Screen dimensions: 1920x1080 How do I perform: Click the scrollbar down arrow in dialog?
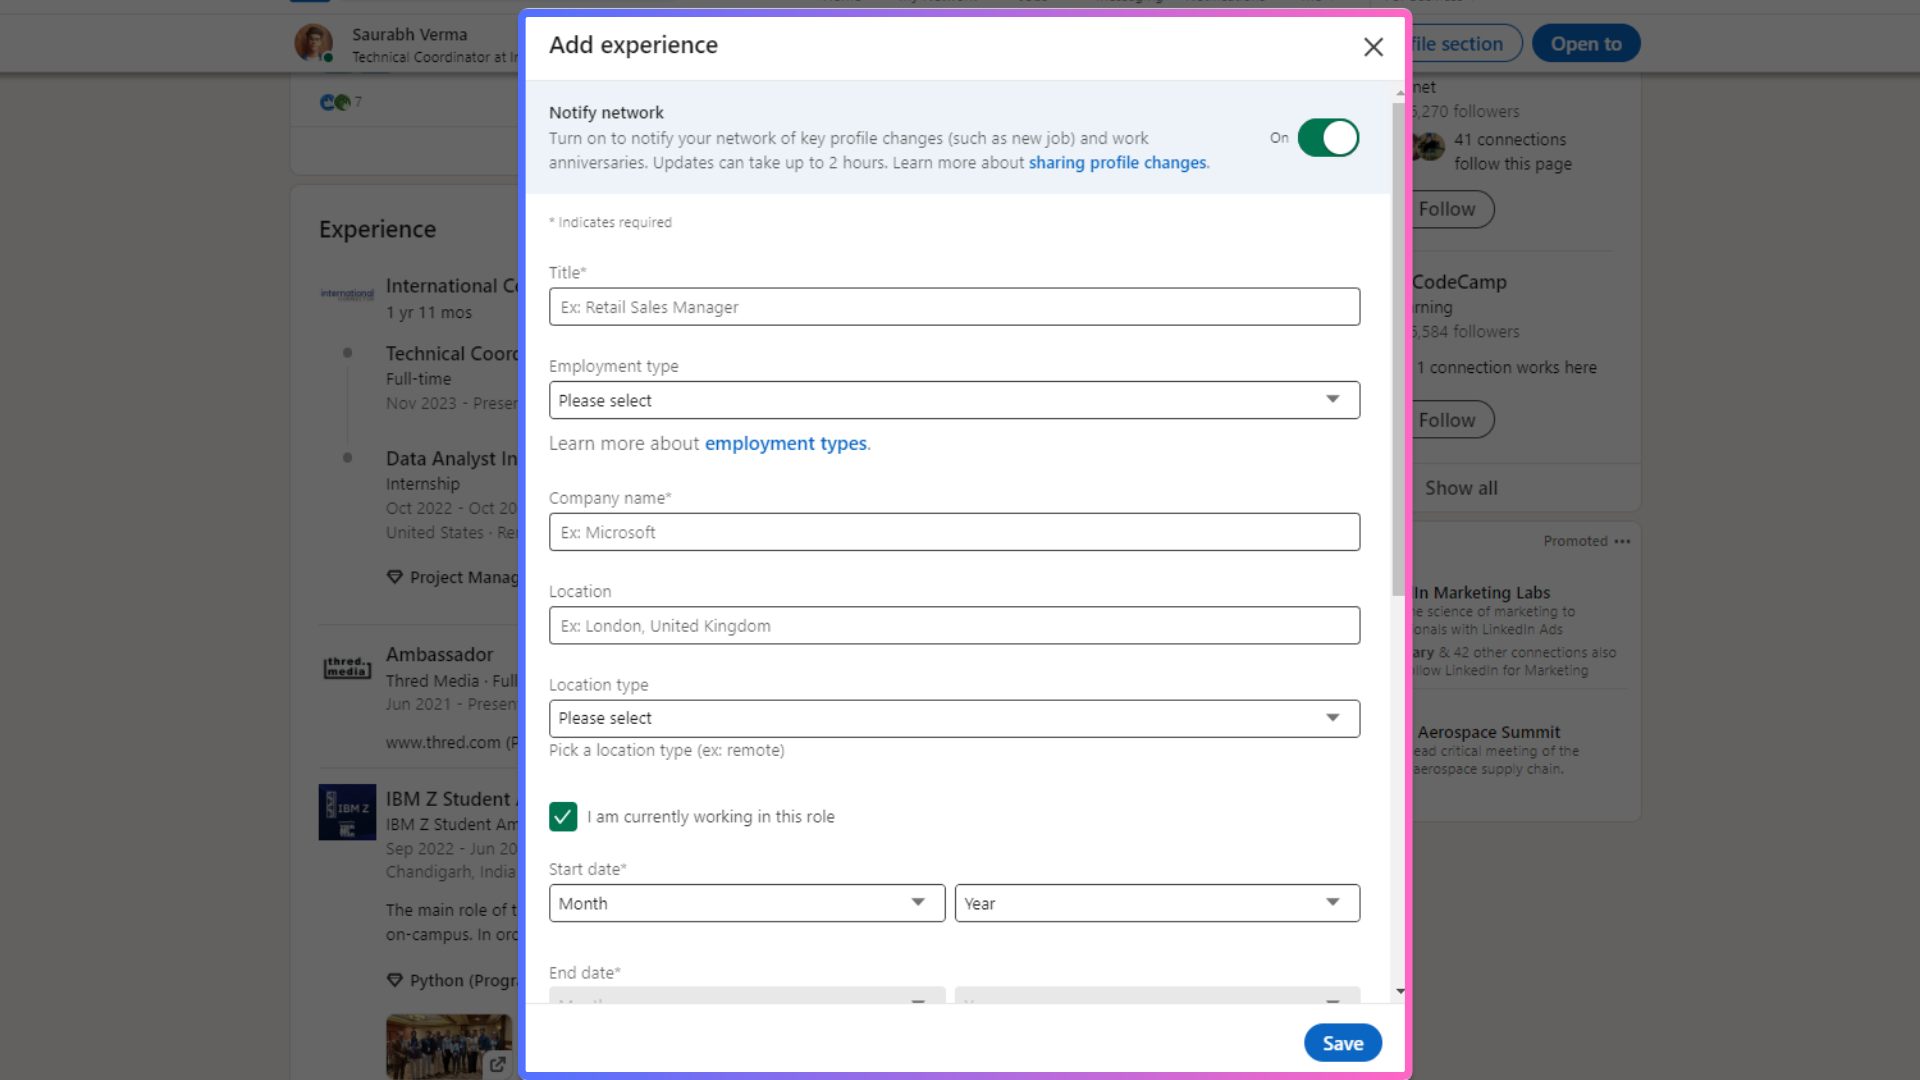click(x=1400, y=991)
